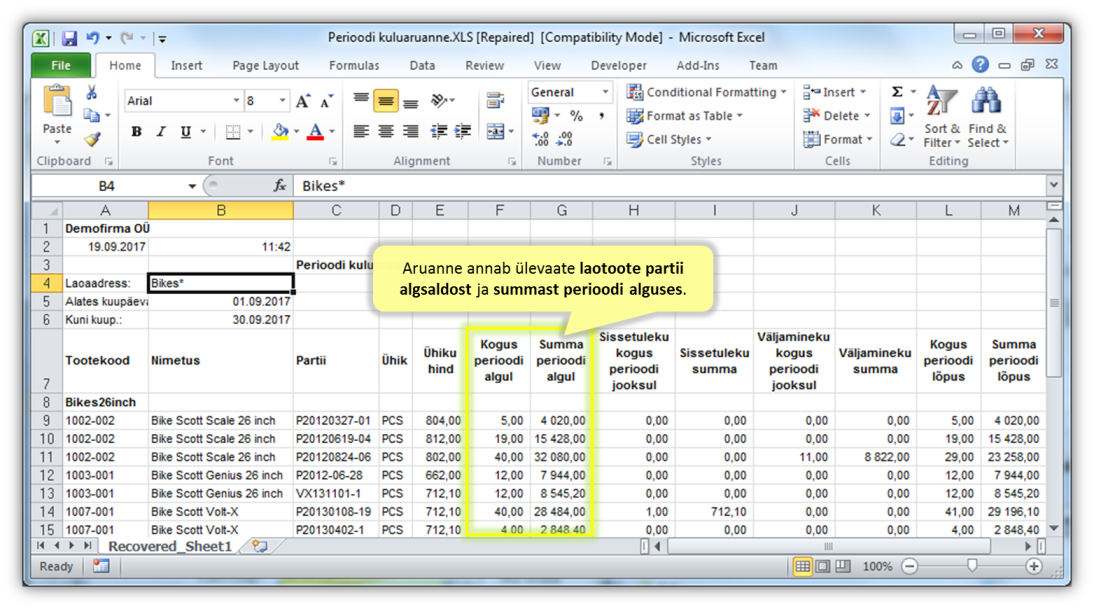Switch to the Formulas tab
The height and width of the screenshot is (609, 1094).
(354, 66)
